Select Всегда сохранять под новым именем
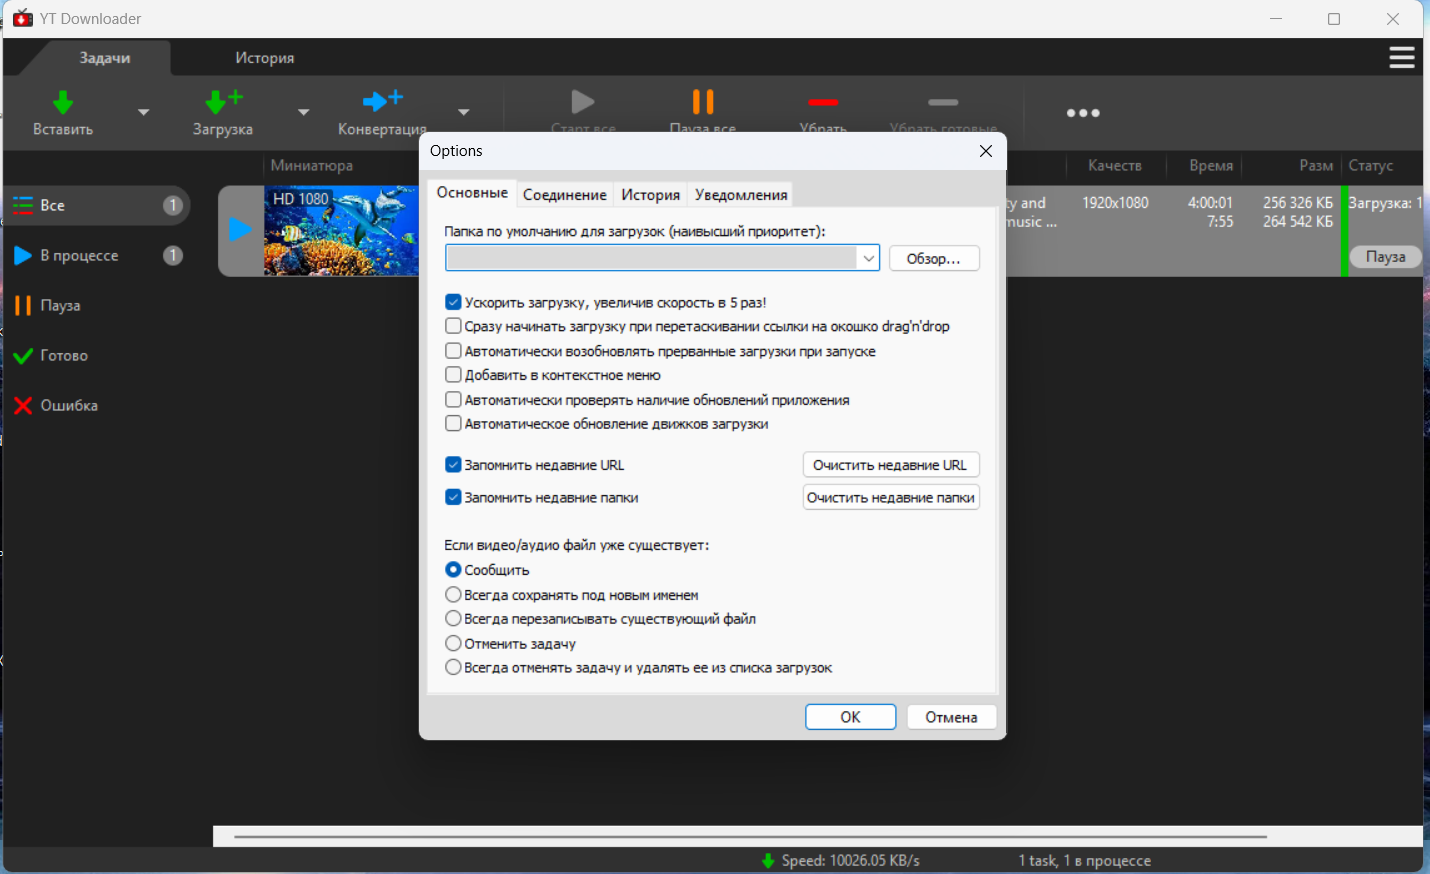This screenshot has height=874, width=1430. [453, 594]
